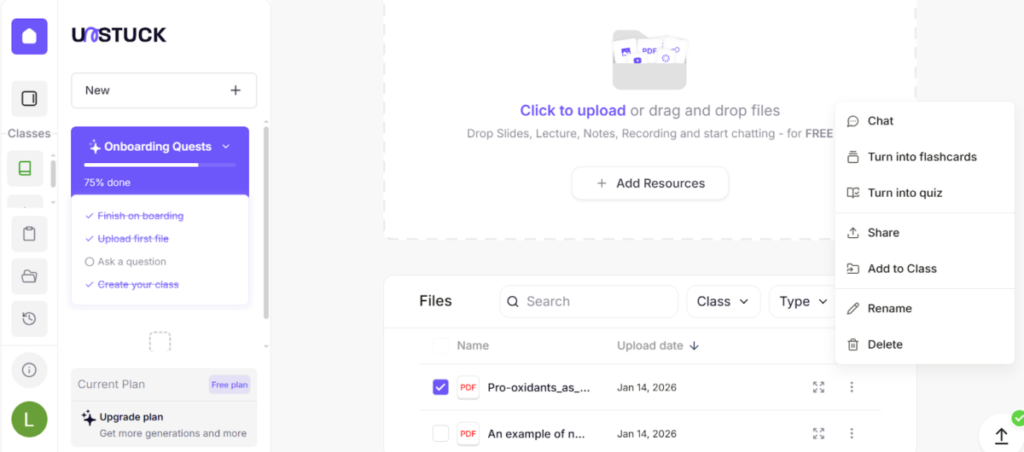This screenshot has width=1024, height=452.
Task: Select 'Turn into flashcards' from context menu
Action: tap(921, 157)
